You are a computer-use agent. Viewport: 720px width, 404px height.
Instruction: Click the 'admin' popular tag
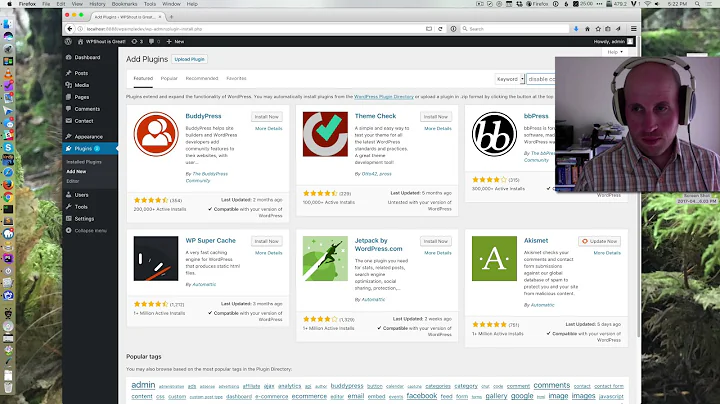click(143, 385)
